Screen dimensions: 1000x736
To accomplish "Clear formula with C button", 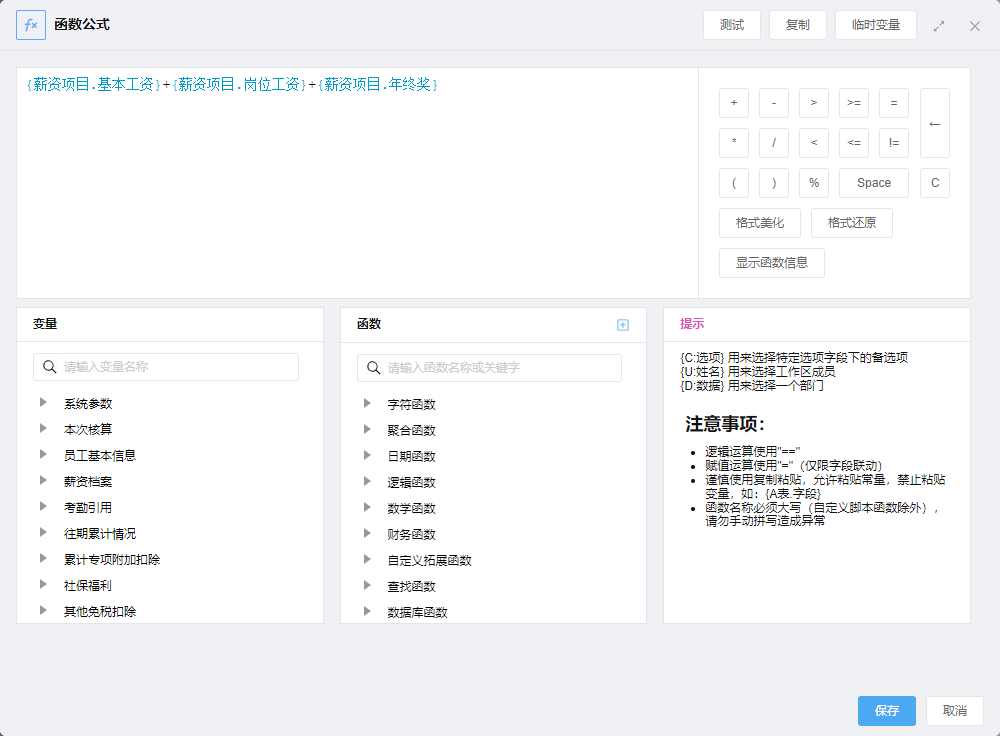I will coord(935,183).
